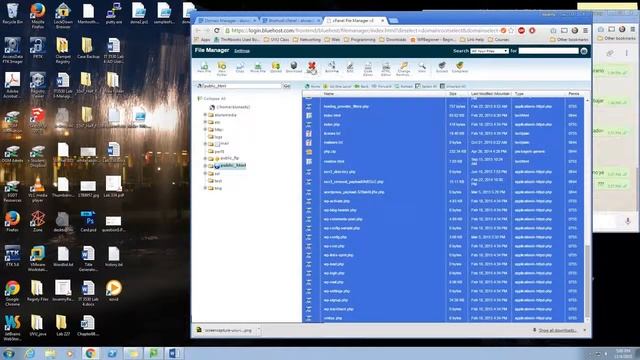Screen dimensions: 640x360
Task: Click the Home navigation button
Action: pos(313,86)
